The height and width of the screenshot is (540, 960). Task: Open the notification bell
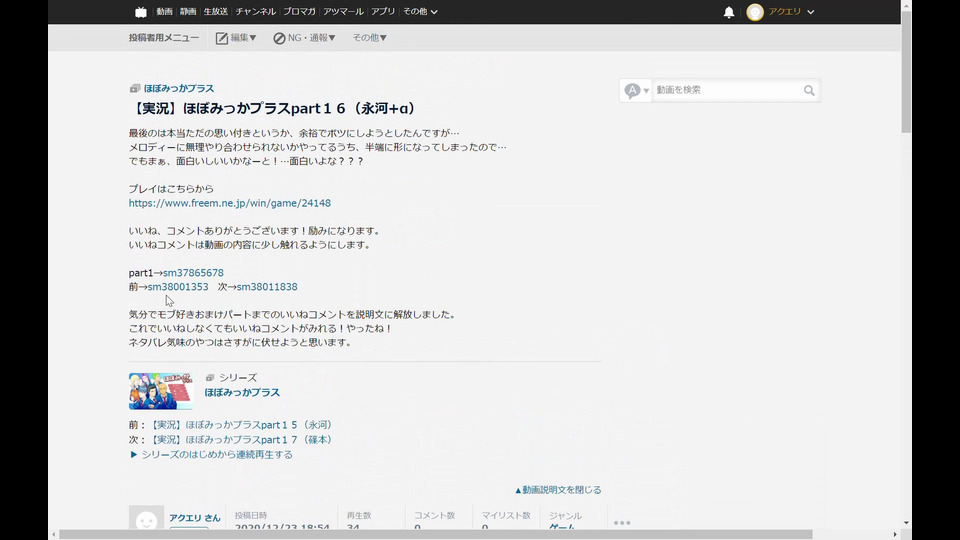point(729,12)
